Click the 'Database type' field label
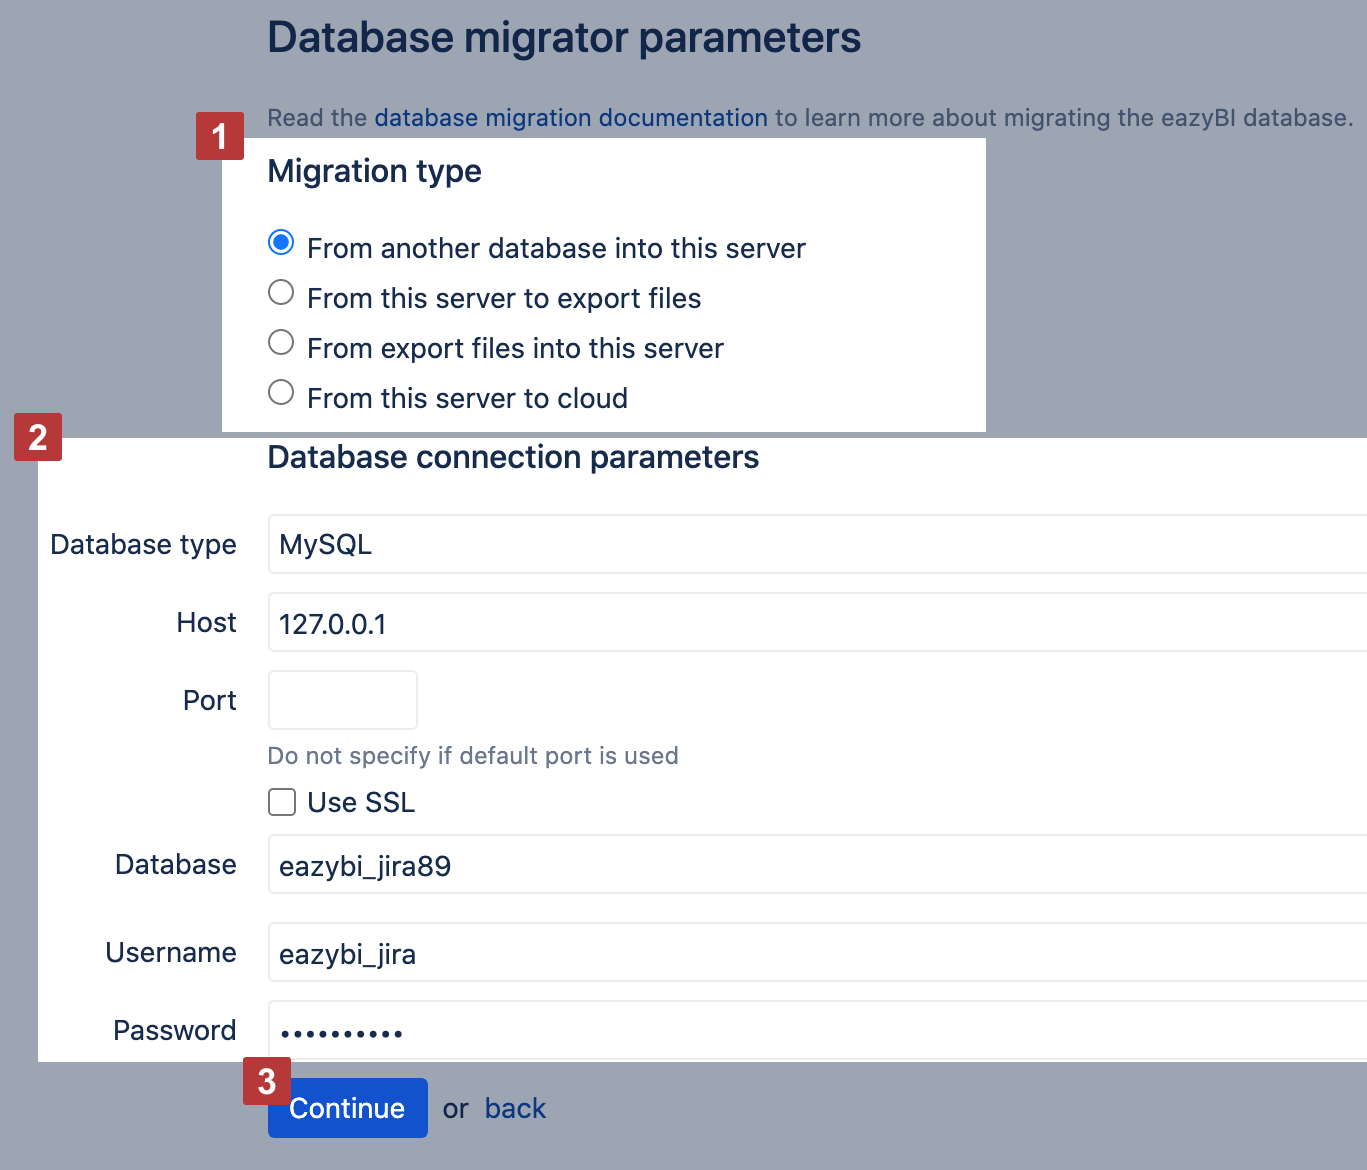The height and width of the screenshot is (1170, 1367). click(x=143, y=545)
